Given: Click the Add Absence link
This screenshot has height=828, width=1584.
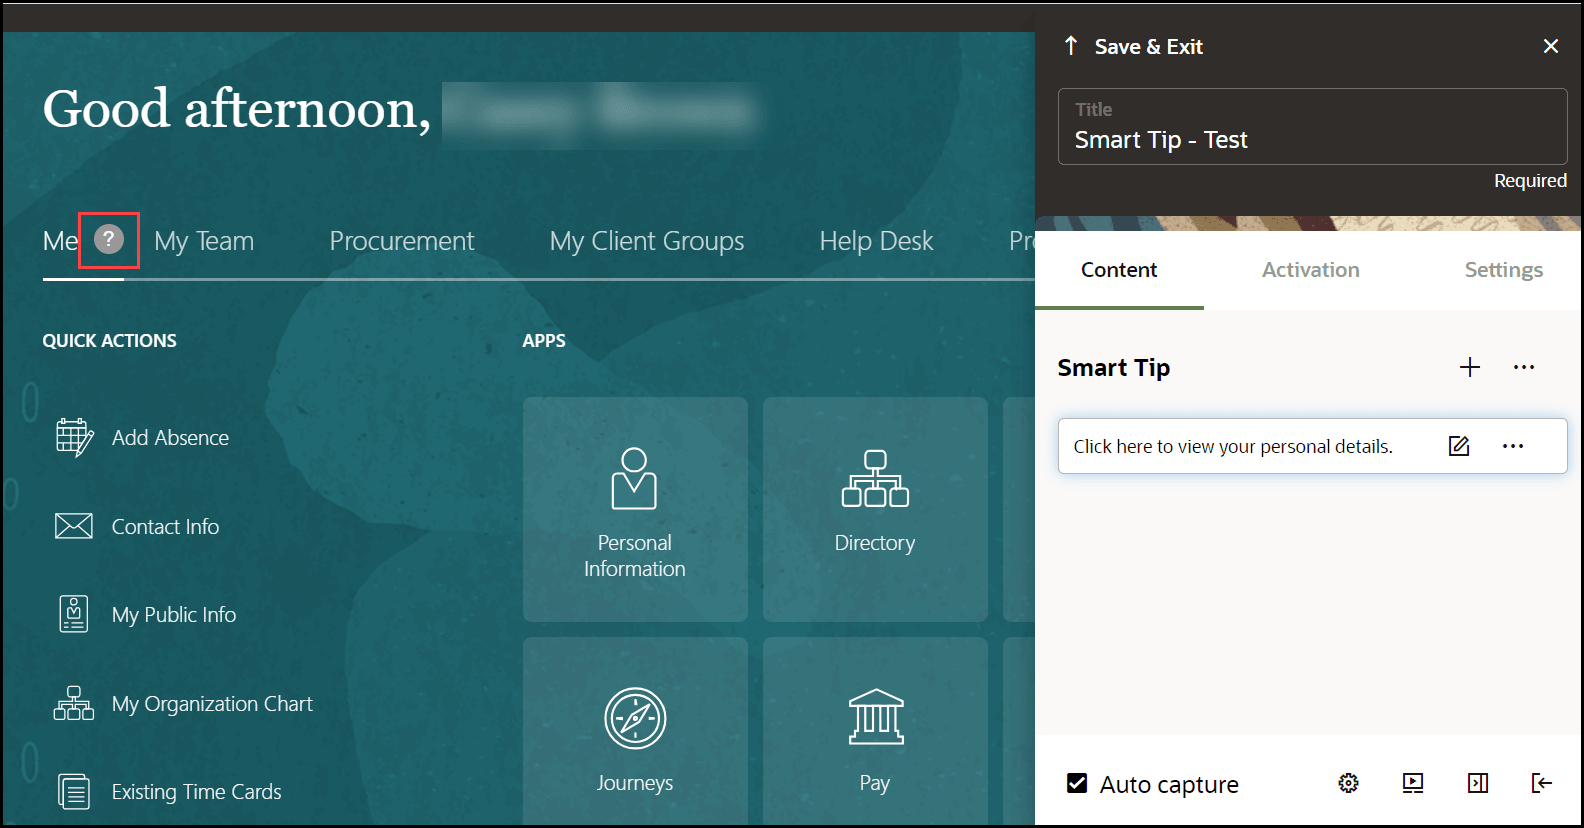Looking at the screenshot, I should click(170, 438).
